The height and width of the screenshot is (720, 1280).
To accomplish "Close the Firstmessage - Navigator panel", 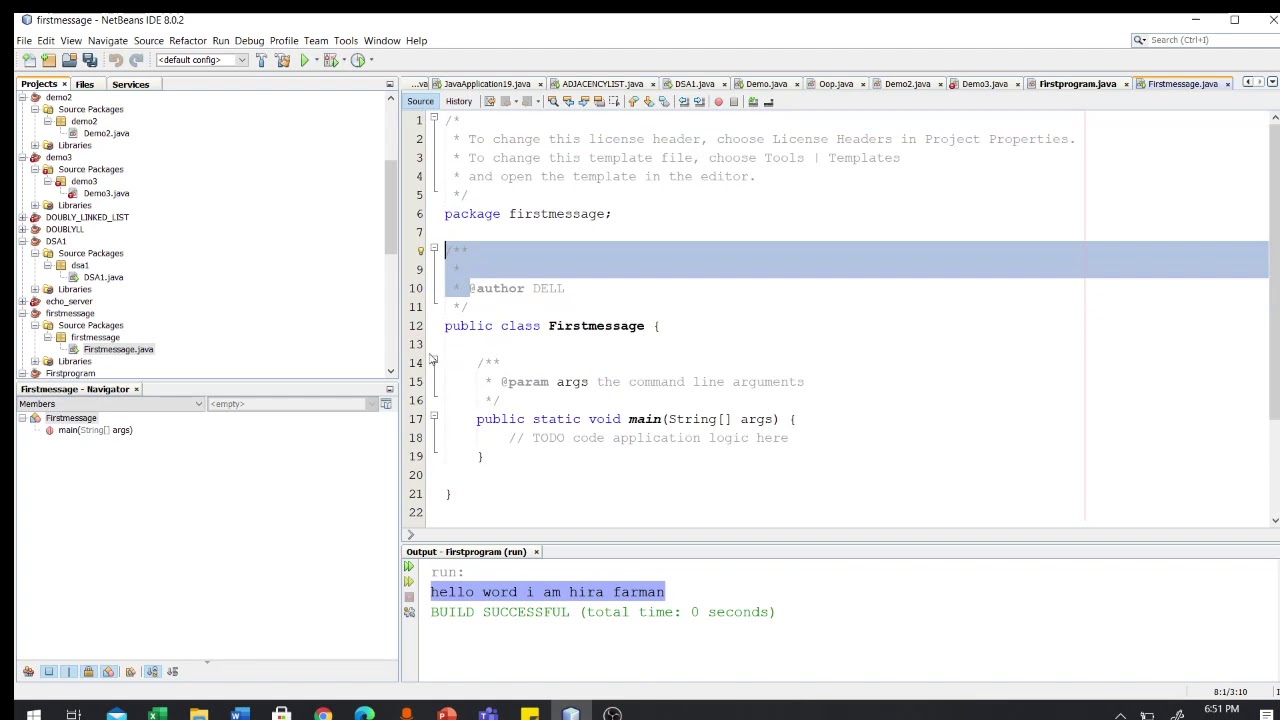I will pos(136,389).
